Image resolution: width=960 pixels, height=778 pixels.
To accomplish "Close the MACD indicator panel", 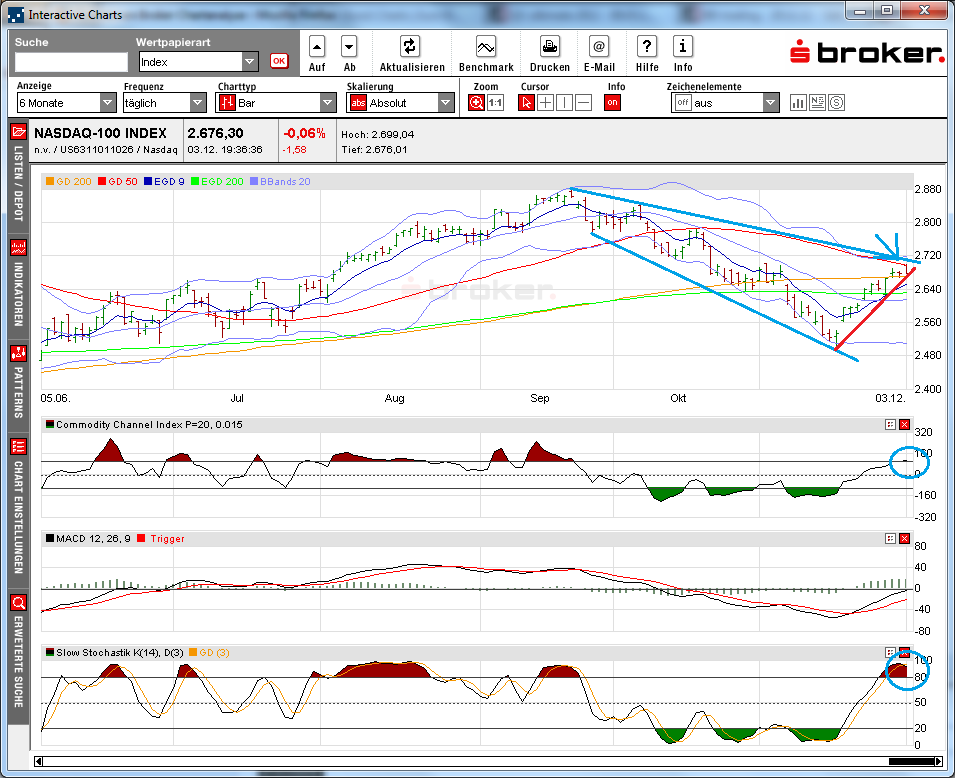I will 905,538.
